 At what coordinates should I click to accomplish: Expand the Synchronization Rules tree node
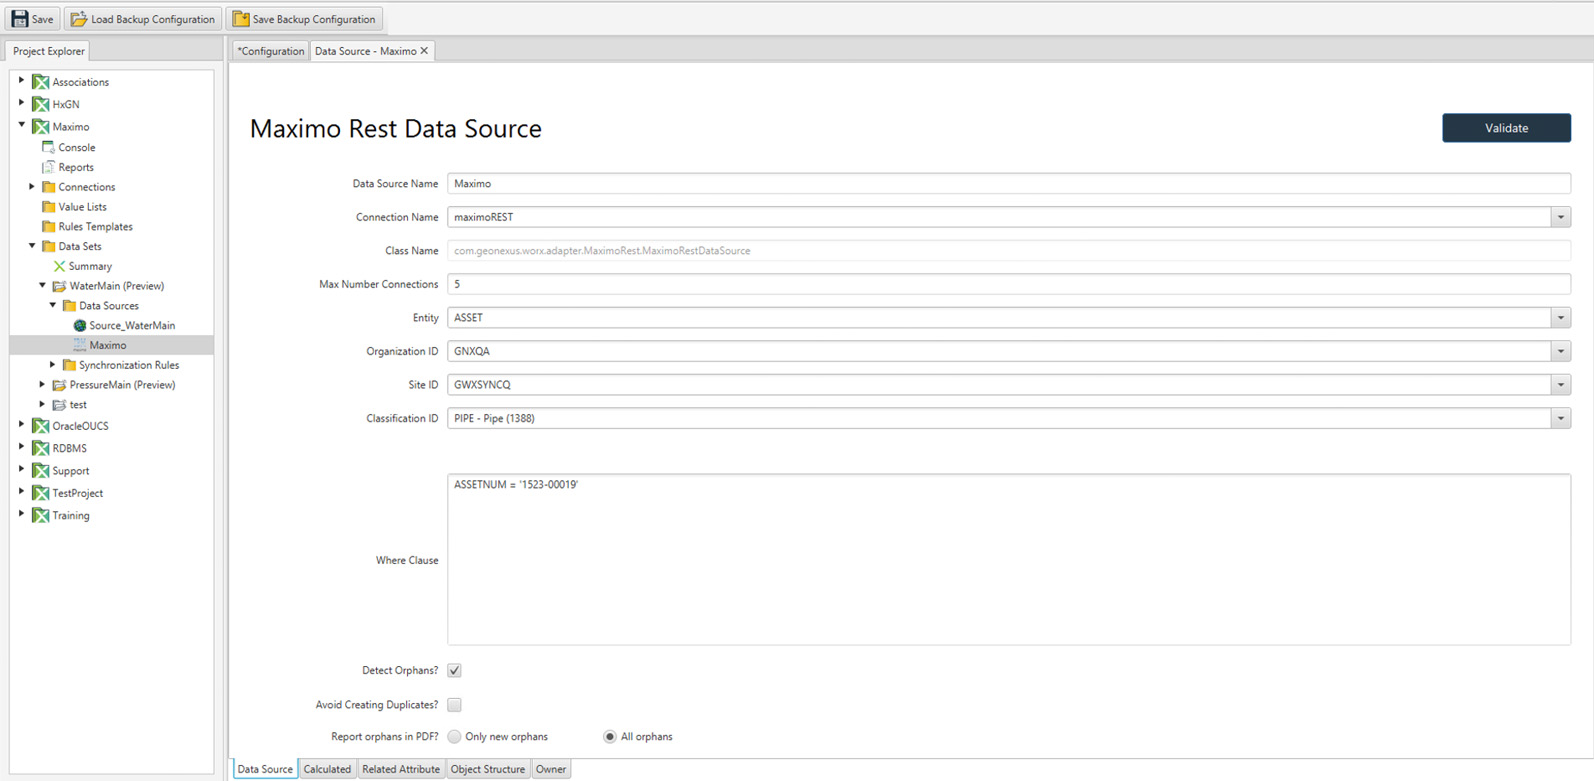(x=53, y=365)
